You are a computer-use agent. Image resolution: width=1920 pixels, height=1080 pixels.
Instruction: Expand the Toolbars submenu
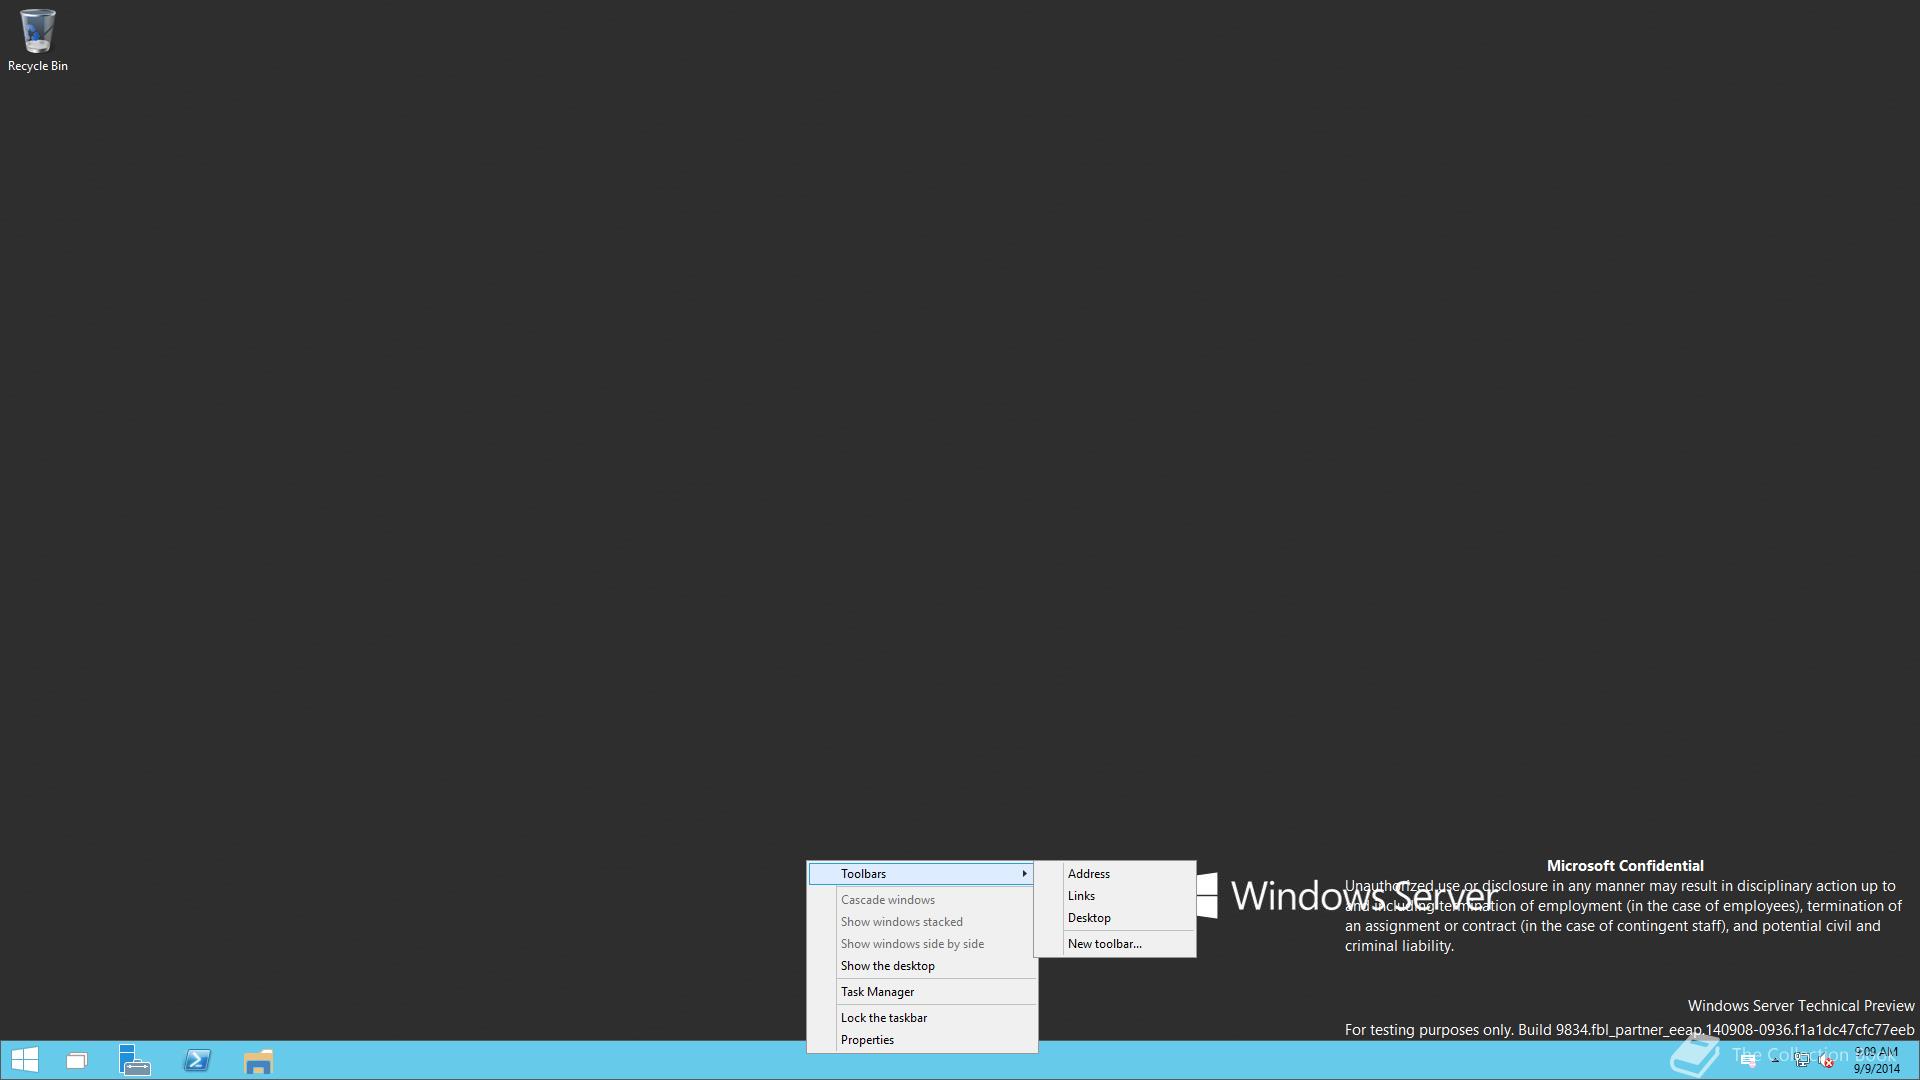[x=921, y=874]
